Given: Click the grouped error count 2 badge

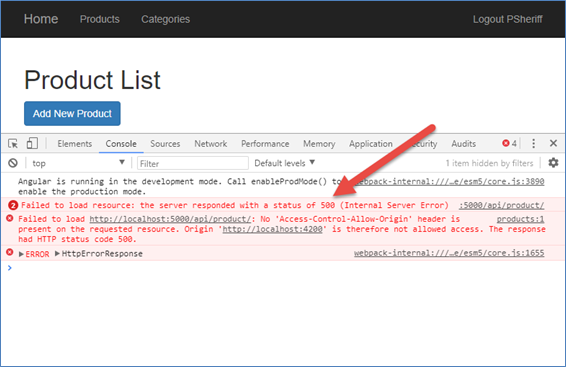Looking at the screenshot, I should pyautogui.click(x=13, y=205).
